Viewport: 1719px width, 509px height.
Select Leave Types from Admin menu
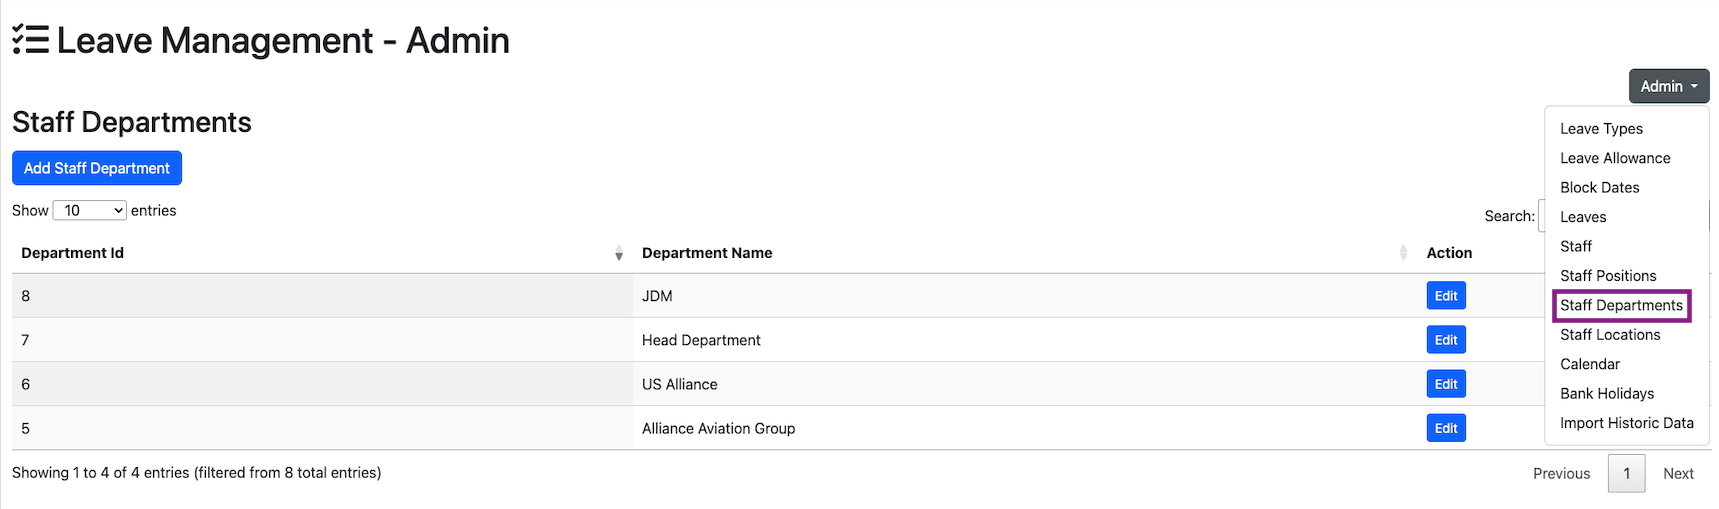1601,129
